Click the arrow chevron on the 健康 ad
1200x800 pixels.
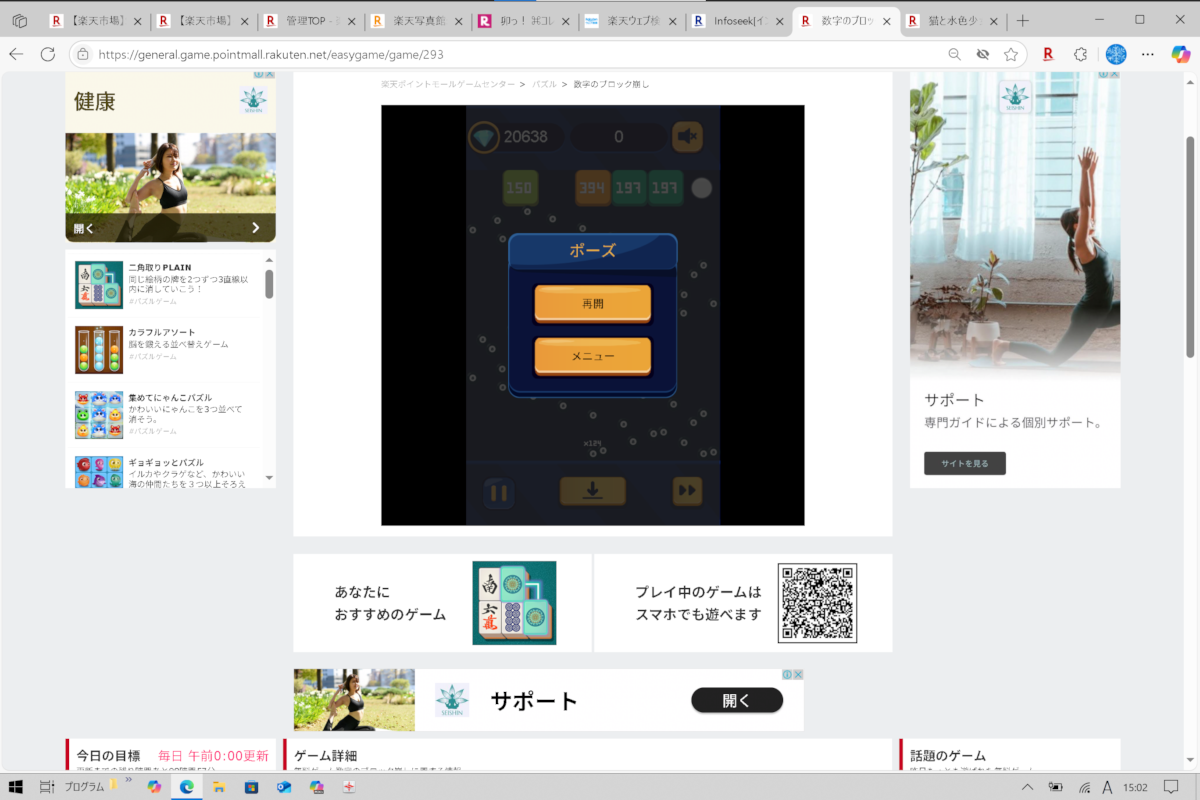[x=256, y=228]
